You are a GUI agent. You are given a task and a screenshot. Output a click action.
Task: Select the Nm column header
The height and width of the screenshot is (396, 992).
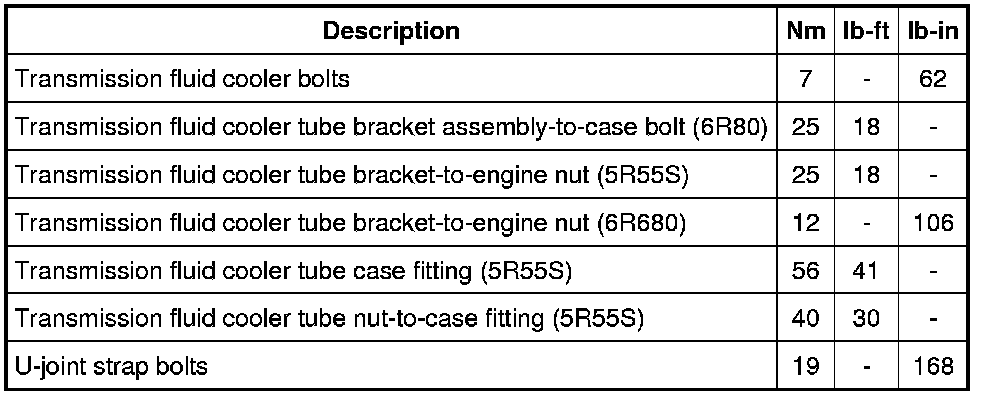806,31
